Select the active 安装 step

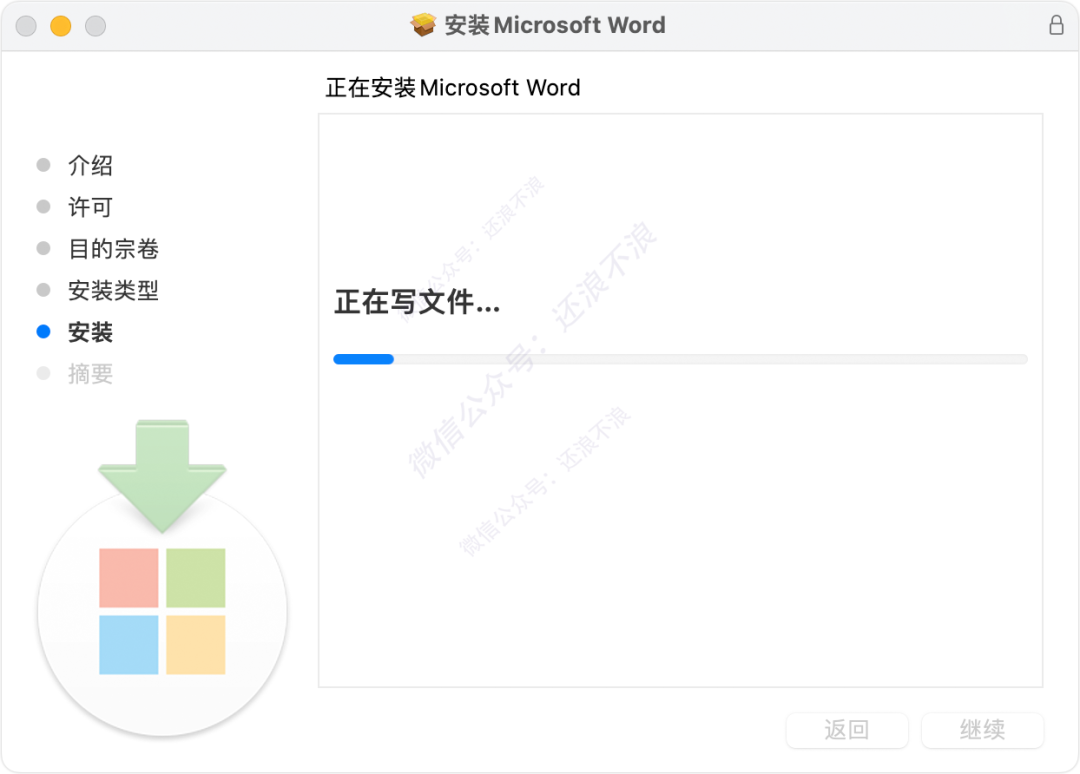pos(90,332)
